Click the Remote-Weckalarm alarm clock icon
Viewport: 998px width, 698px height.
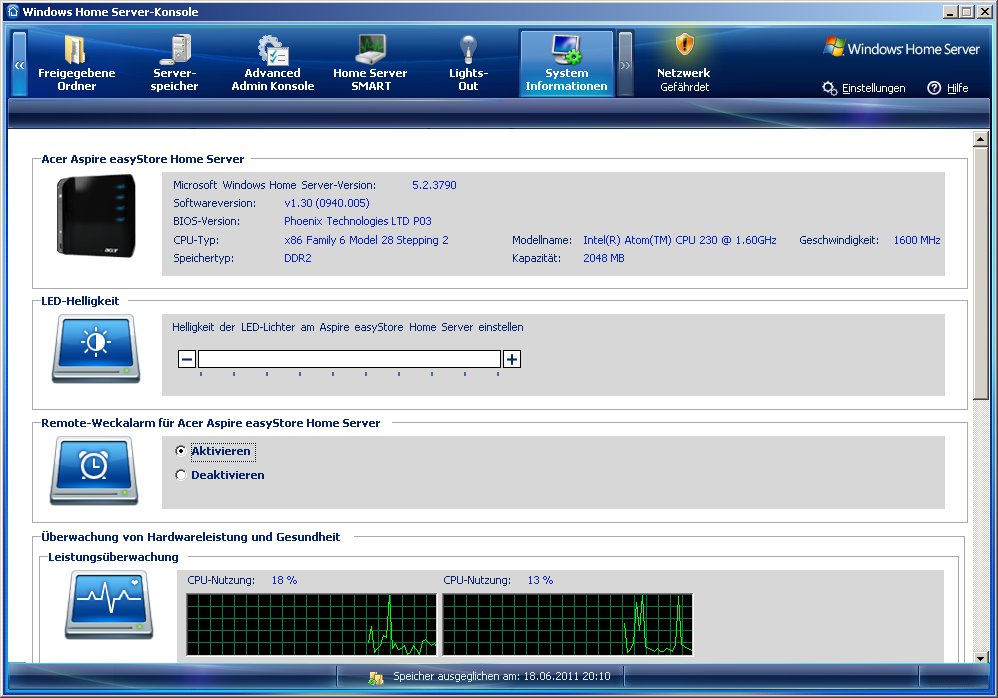pyautogui.click(x=94, y=470)
